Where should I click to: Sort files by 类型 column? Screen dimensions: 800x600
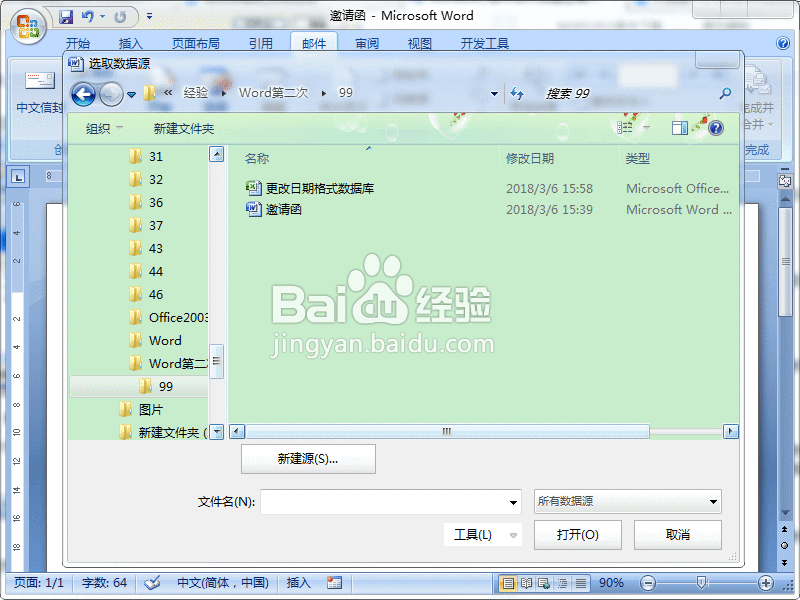point(637,159)
